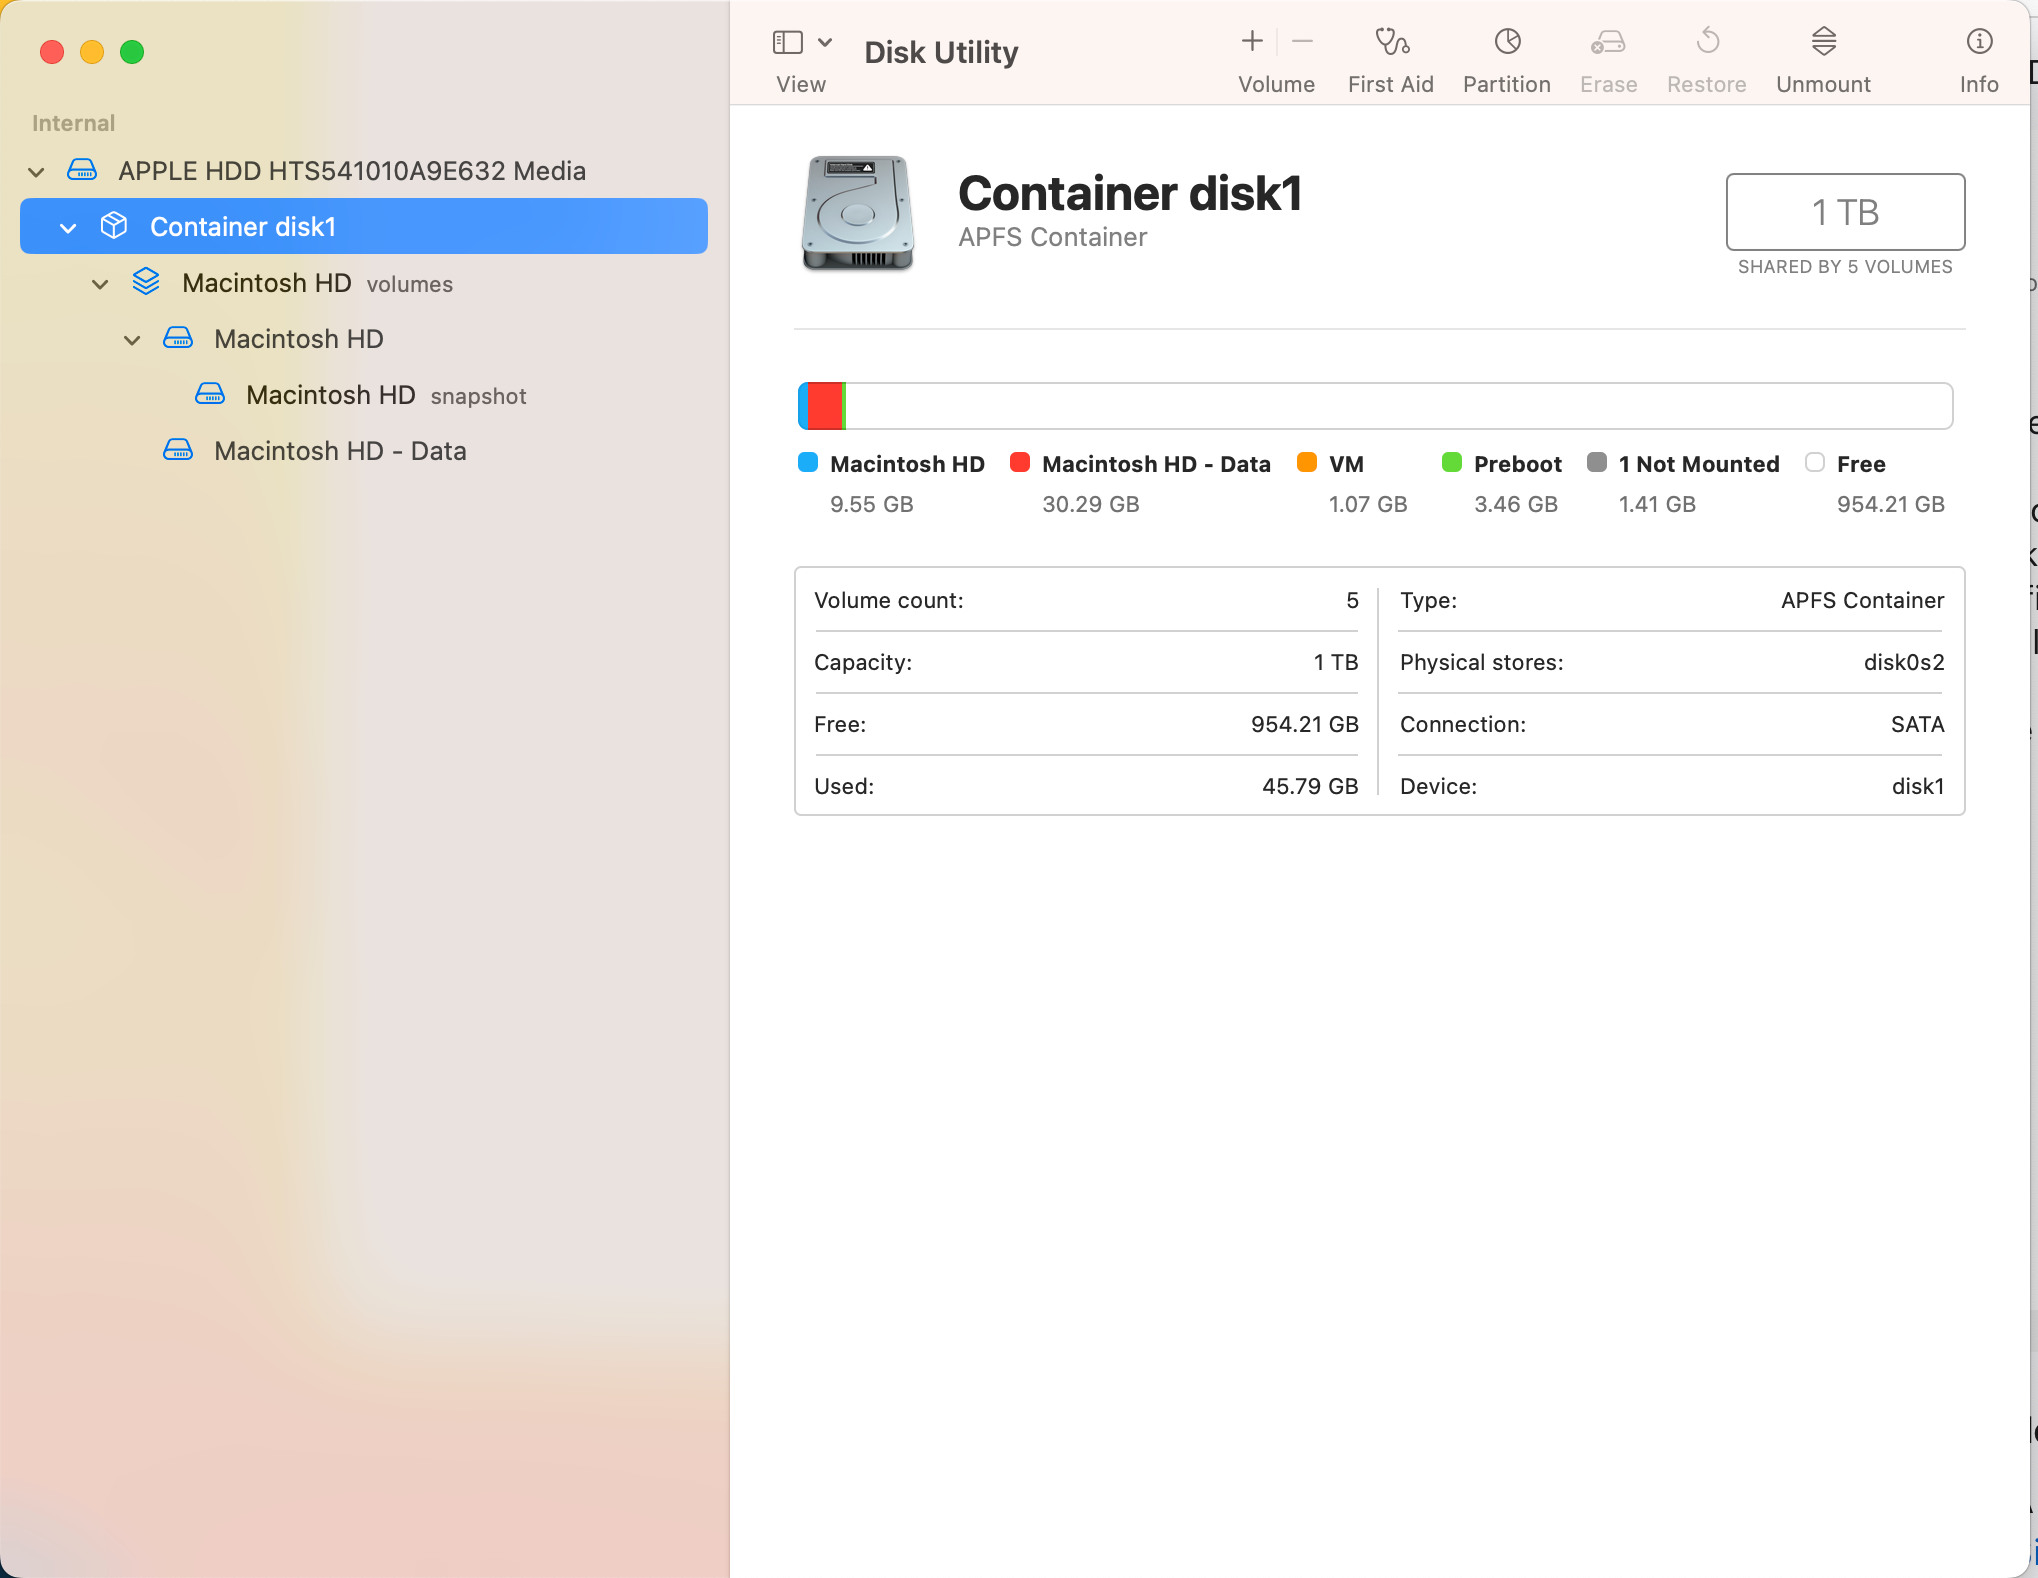This screenshot has height=1578, width=2038.
Task: Click the yellow minimize window button
Action: click(x=92, y=52)
